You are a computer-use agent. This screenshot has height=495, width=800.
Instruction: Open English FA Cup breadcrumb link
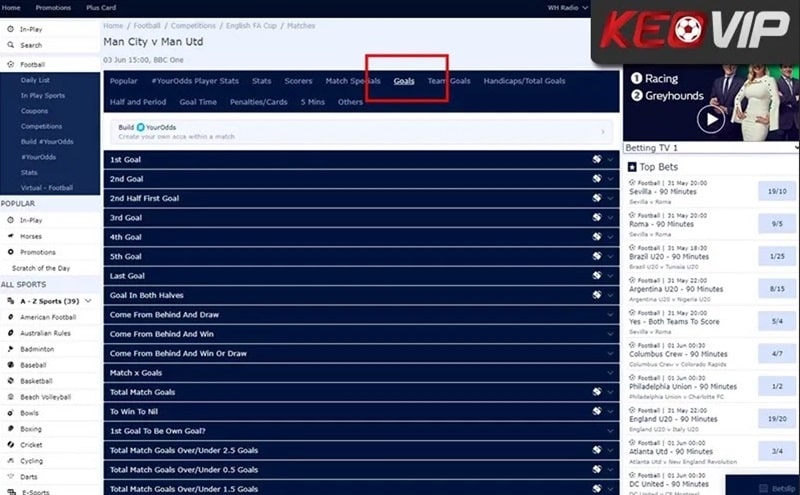click(251, 26)
